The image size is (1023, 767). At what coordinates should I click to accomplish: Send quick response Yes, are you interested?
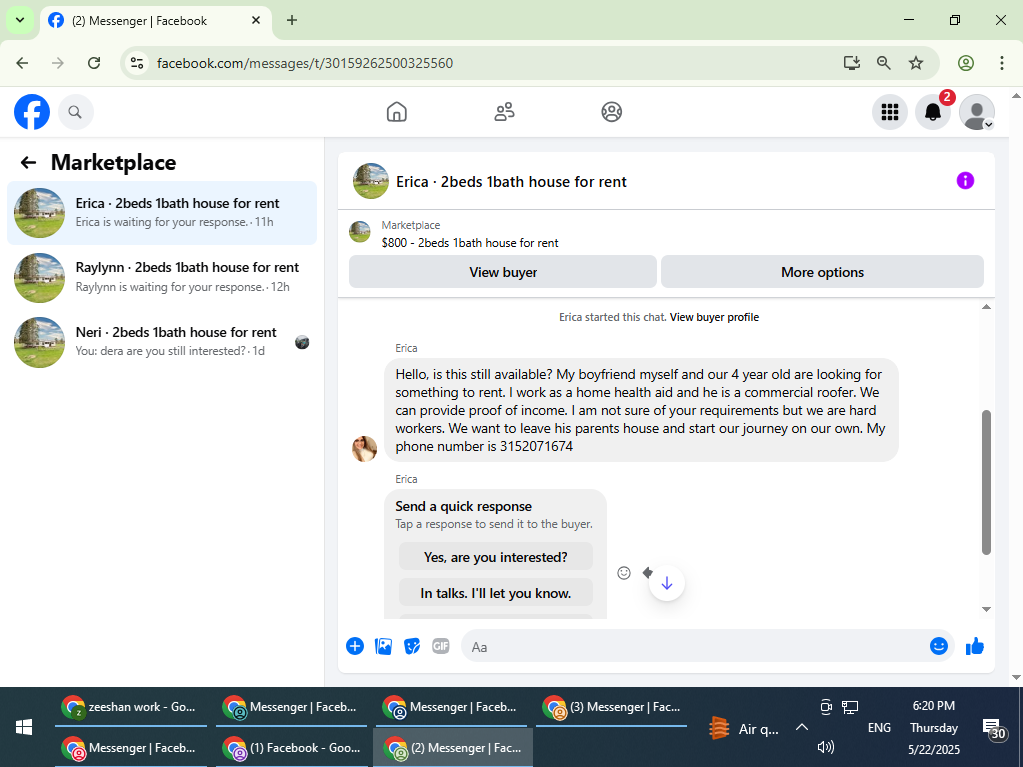point(496,557)
